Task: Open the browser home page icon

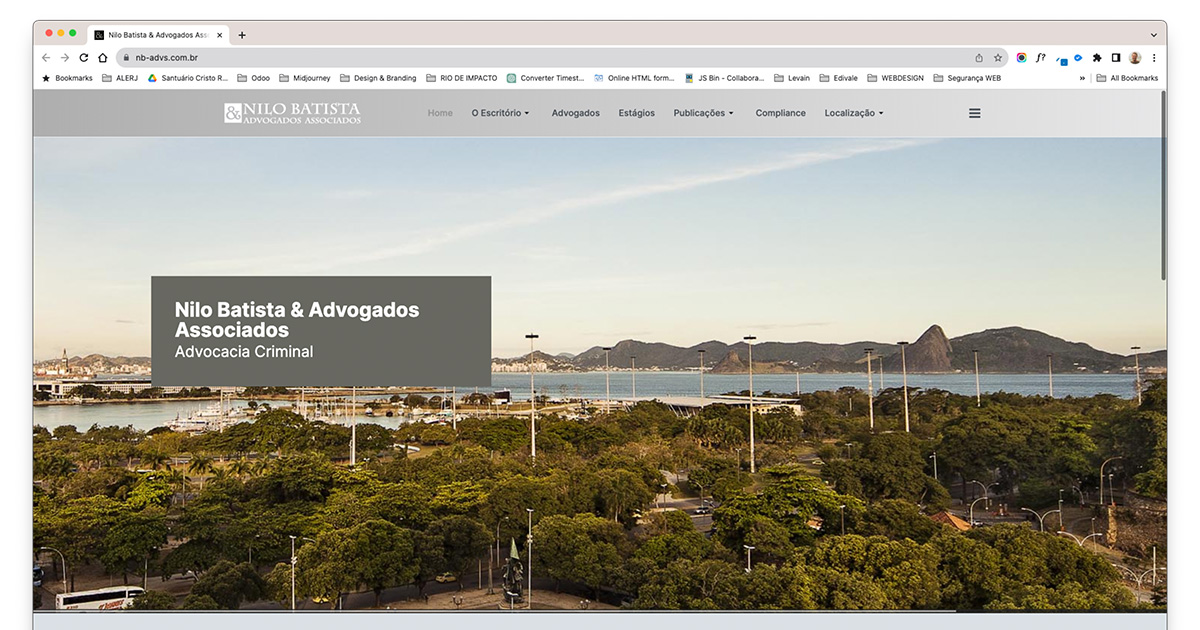Action: [x=103, y=58]
